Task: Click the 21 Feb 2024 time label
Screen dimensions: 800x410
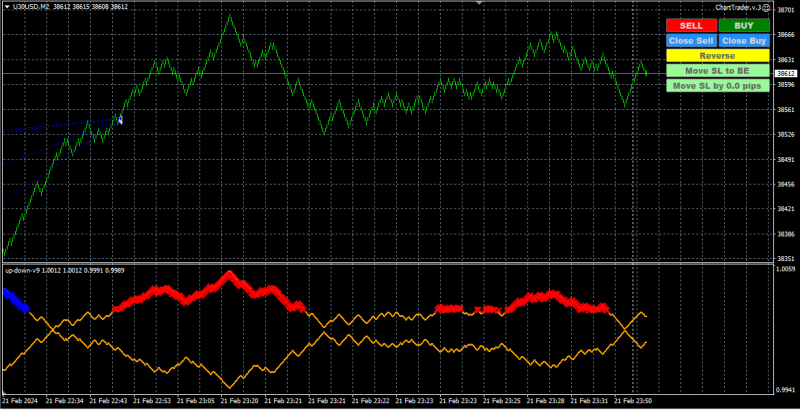Action: pos(19,400)
